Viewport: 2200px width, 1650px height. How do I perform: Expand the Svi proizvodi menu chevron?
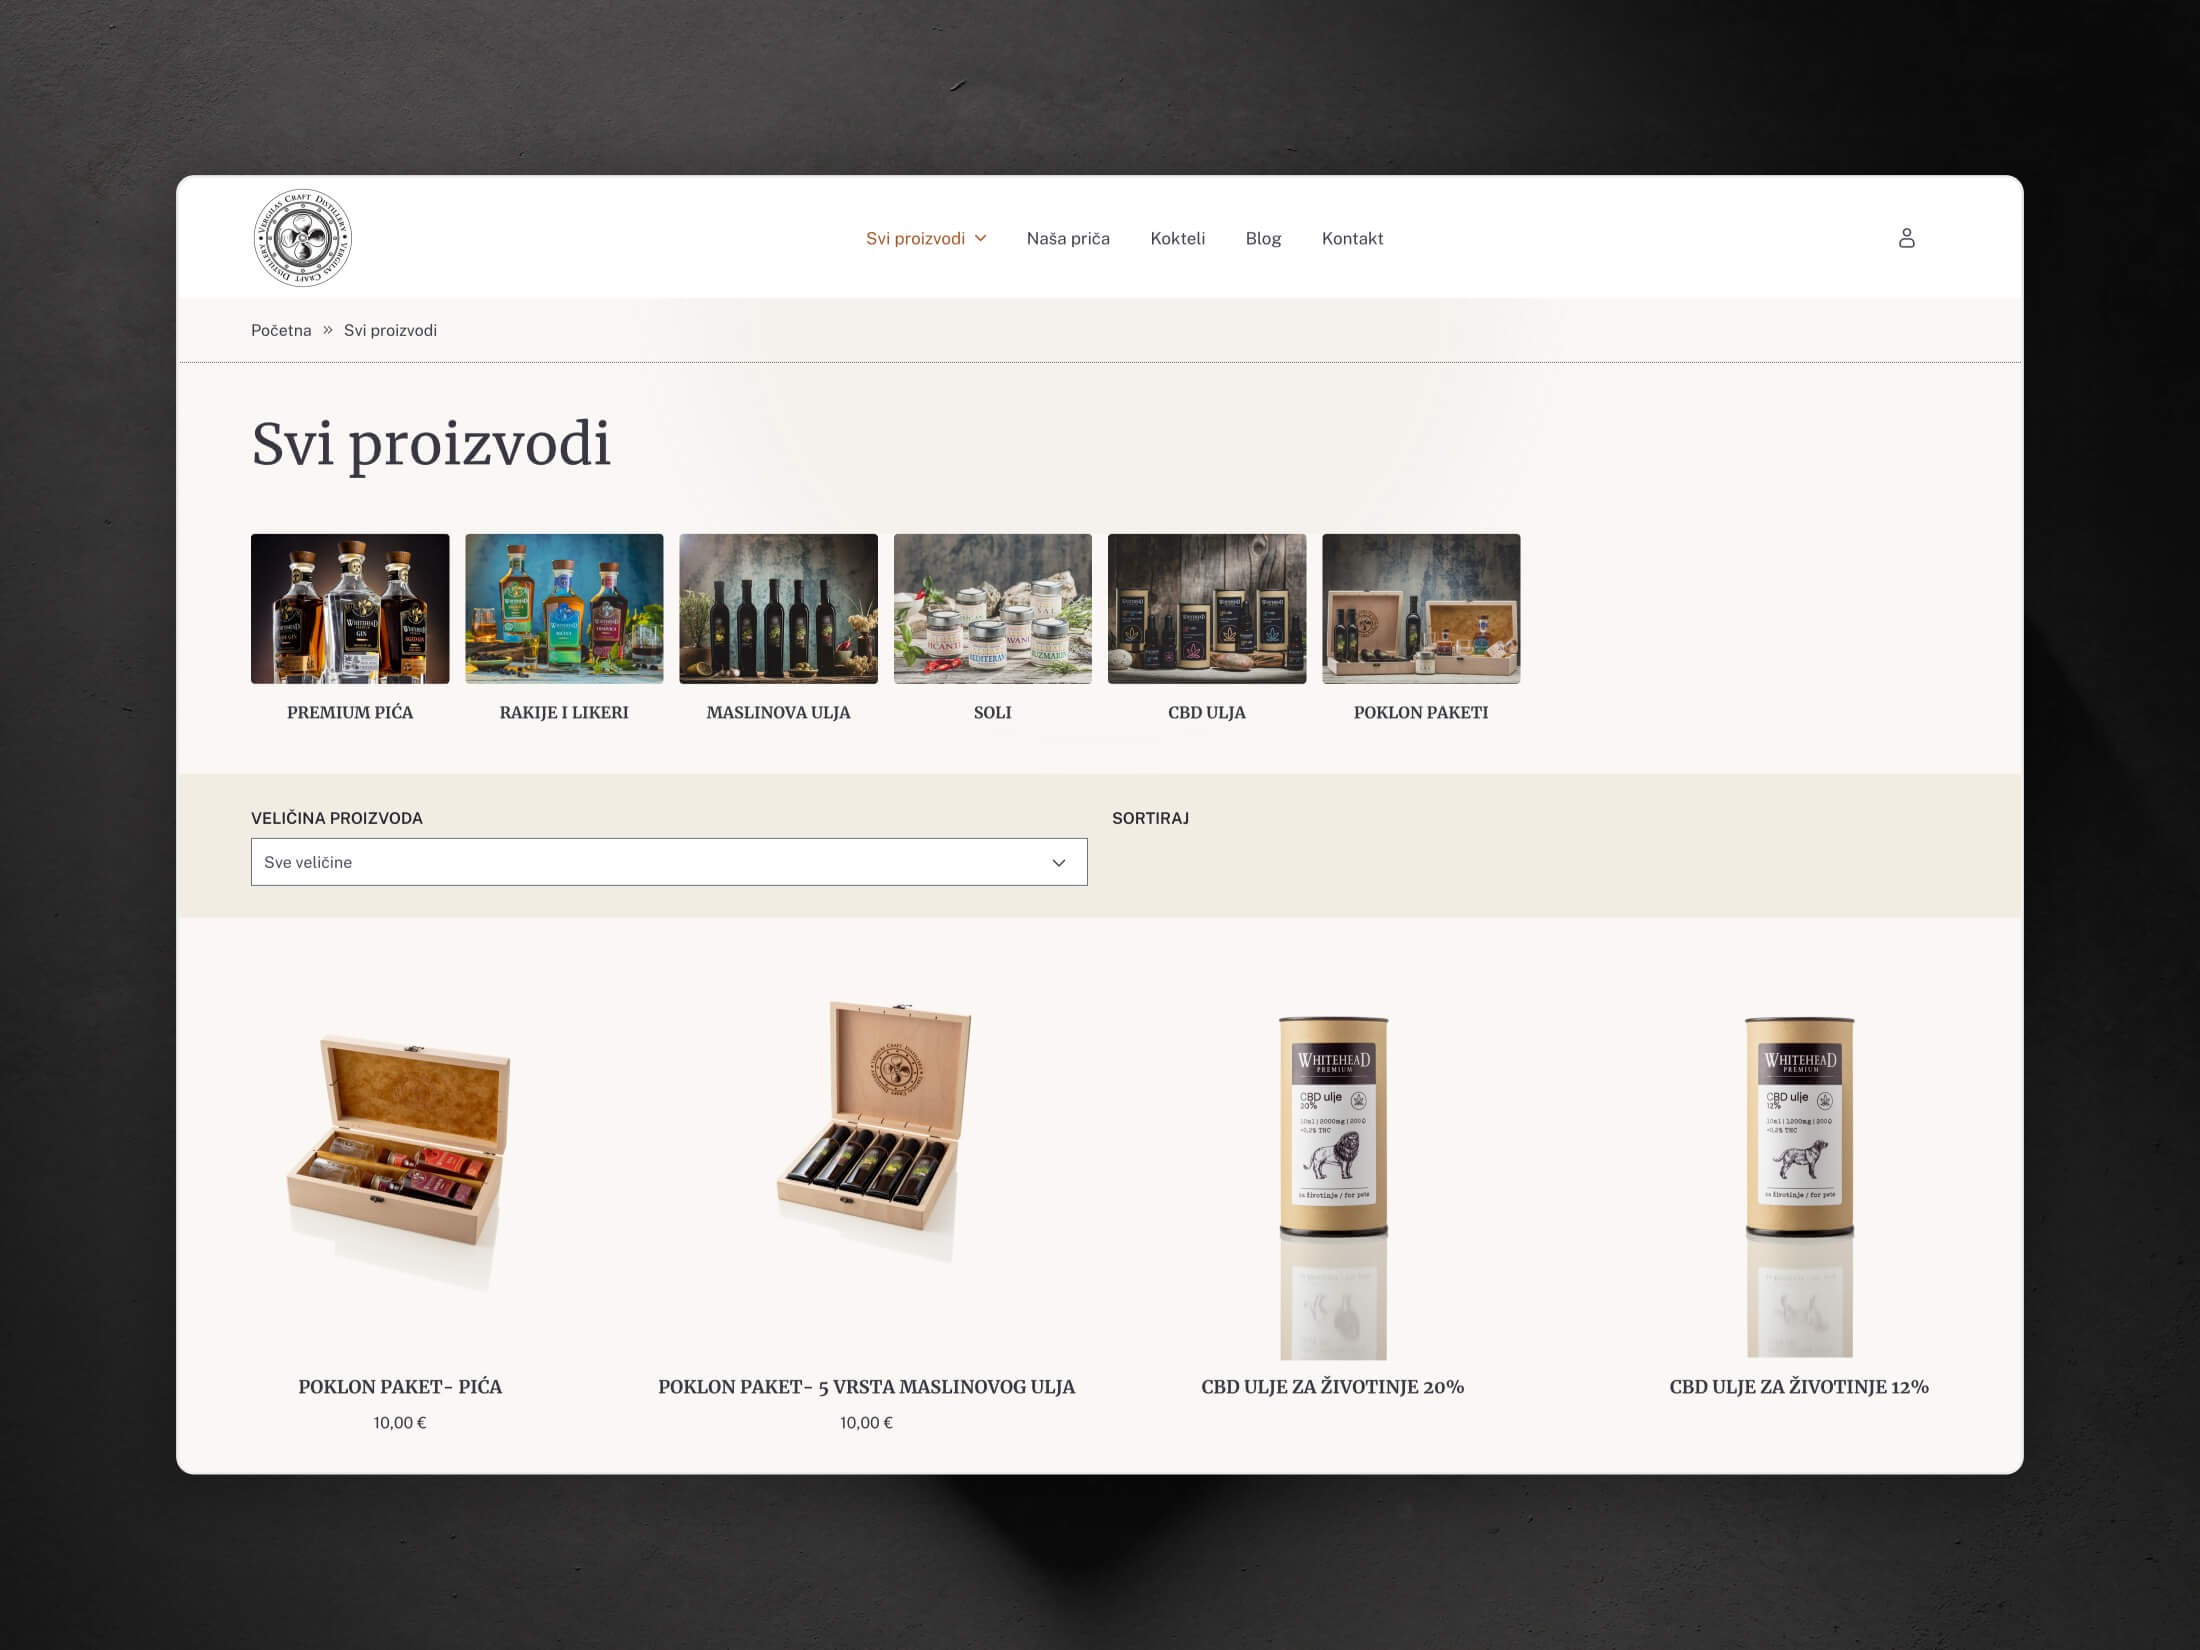point(981,238)
